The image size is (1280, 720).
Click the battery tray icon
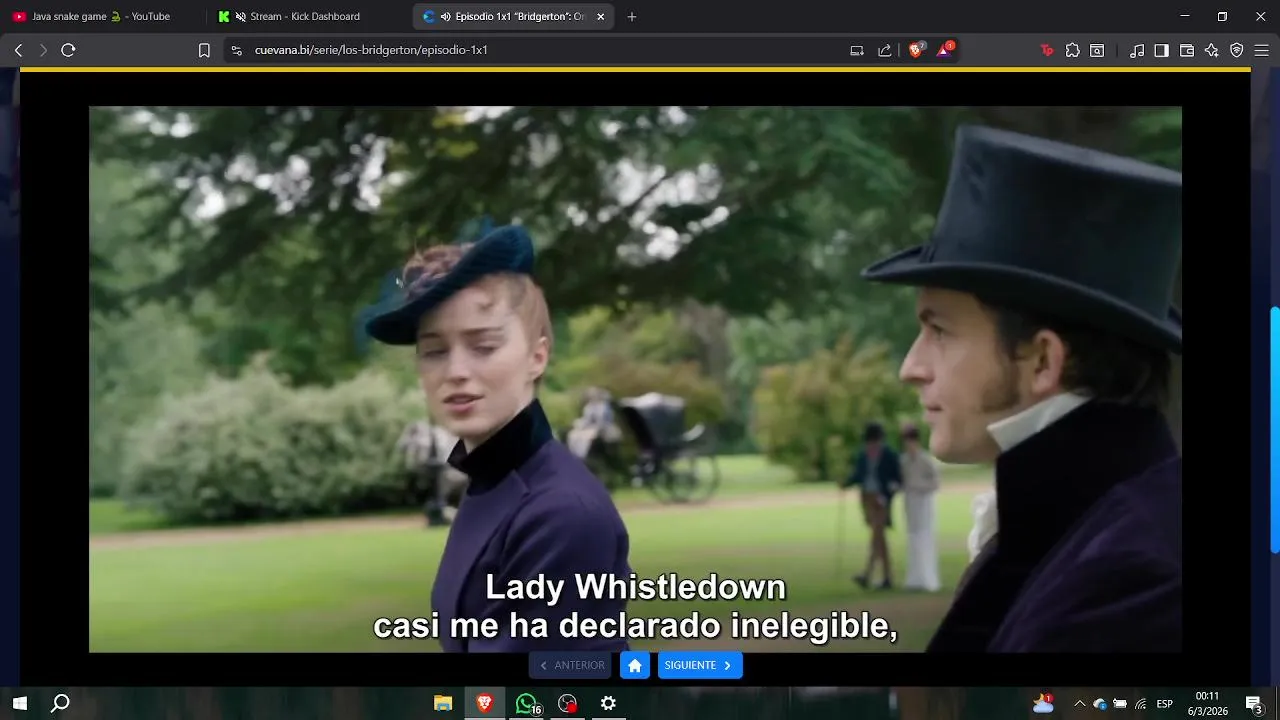(x=1120, y=704)
